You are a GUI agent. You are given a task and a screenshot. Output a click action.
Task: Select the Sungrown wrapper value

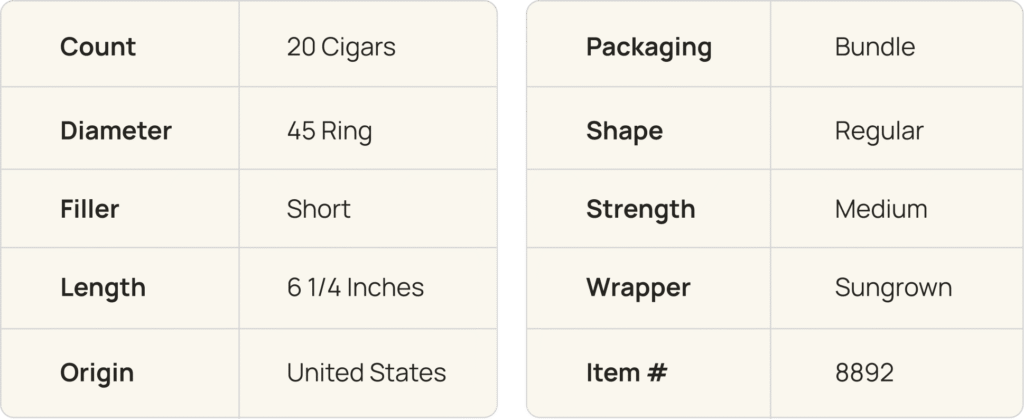pyautogui.click(x=893, y=288)
